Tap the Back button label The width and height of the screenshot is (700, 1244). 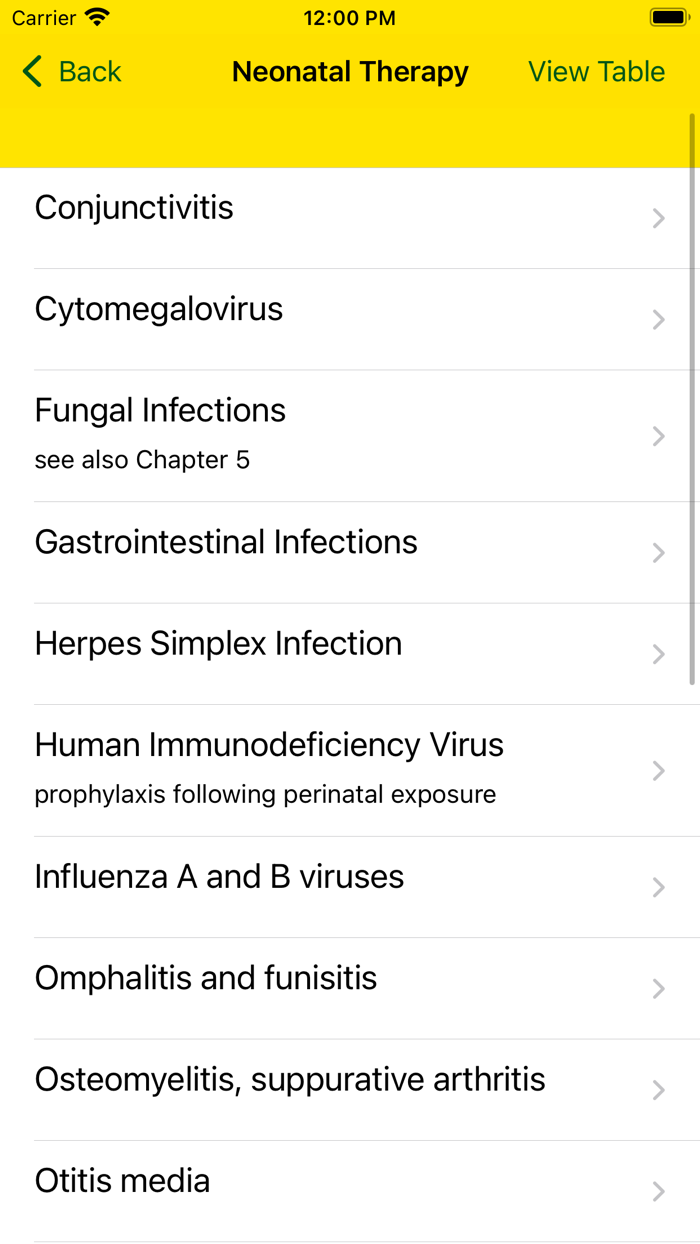tap(90, 72)
